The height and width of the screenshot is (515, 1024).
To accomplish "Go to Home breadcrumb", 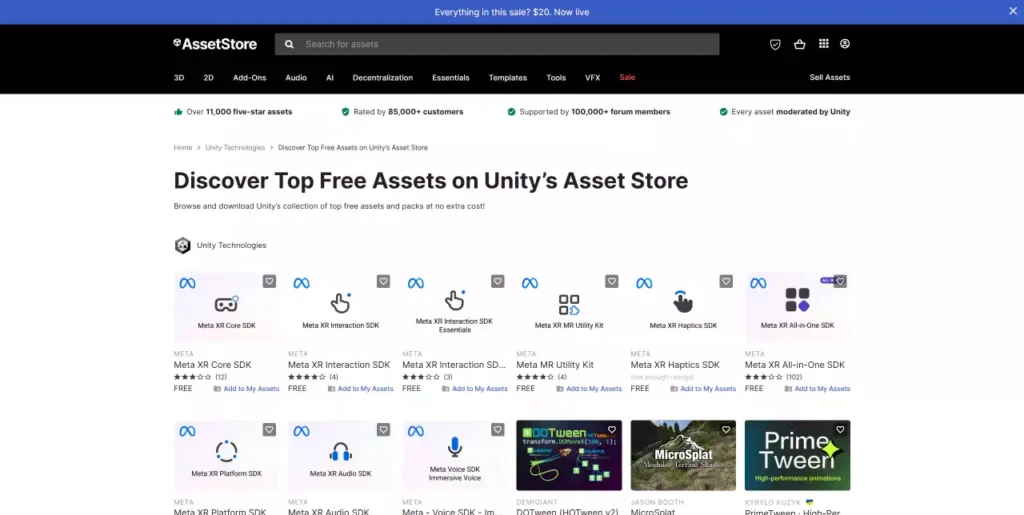I will [183, 148].
